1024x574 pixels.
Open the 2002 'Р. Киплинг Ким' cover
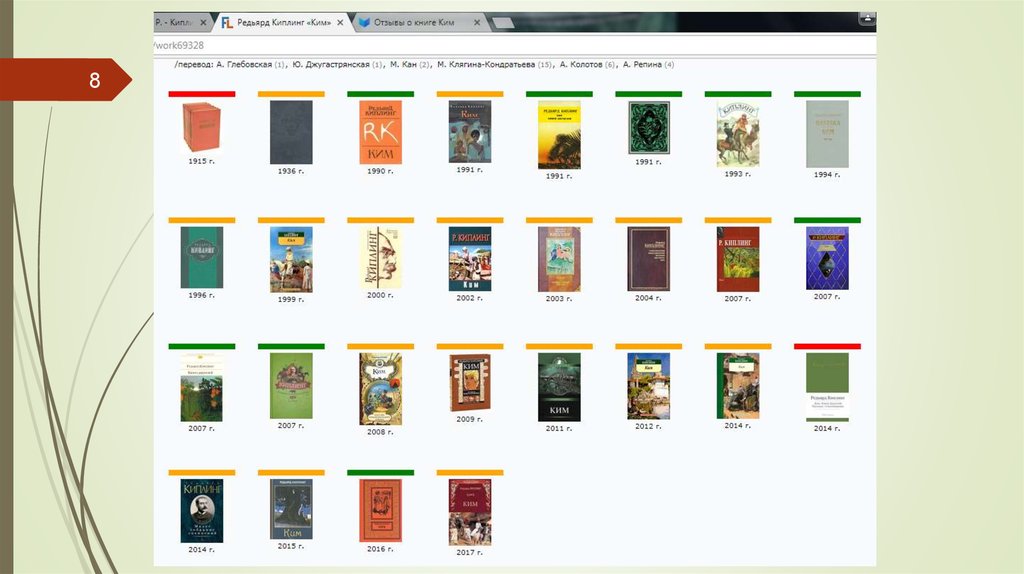click(x=470, y=259)
